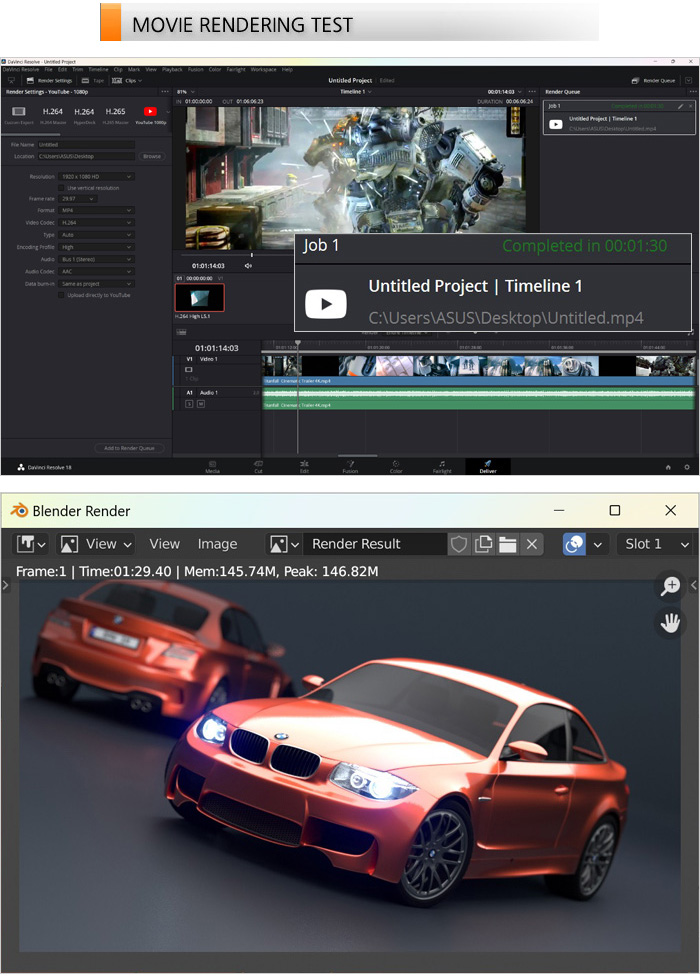Select the YouTube 1080p render preset

(150, 113)
